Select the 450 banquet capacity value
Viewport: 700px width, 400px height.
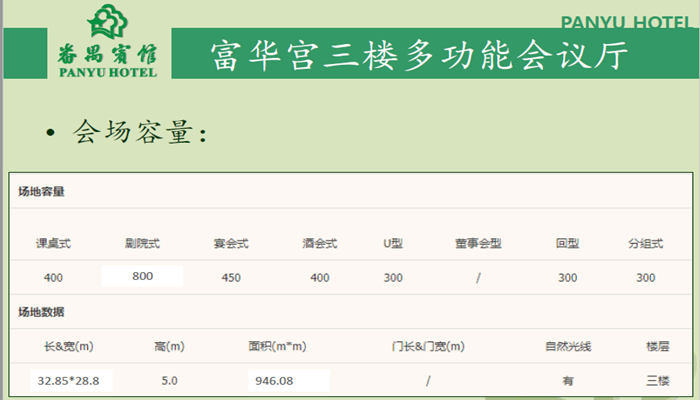point(231,277)
